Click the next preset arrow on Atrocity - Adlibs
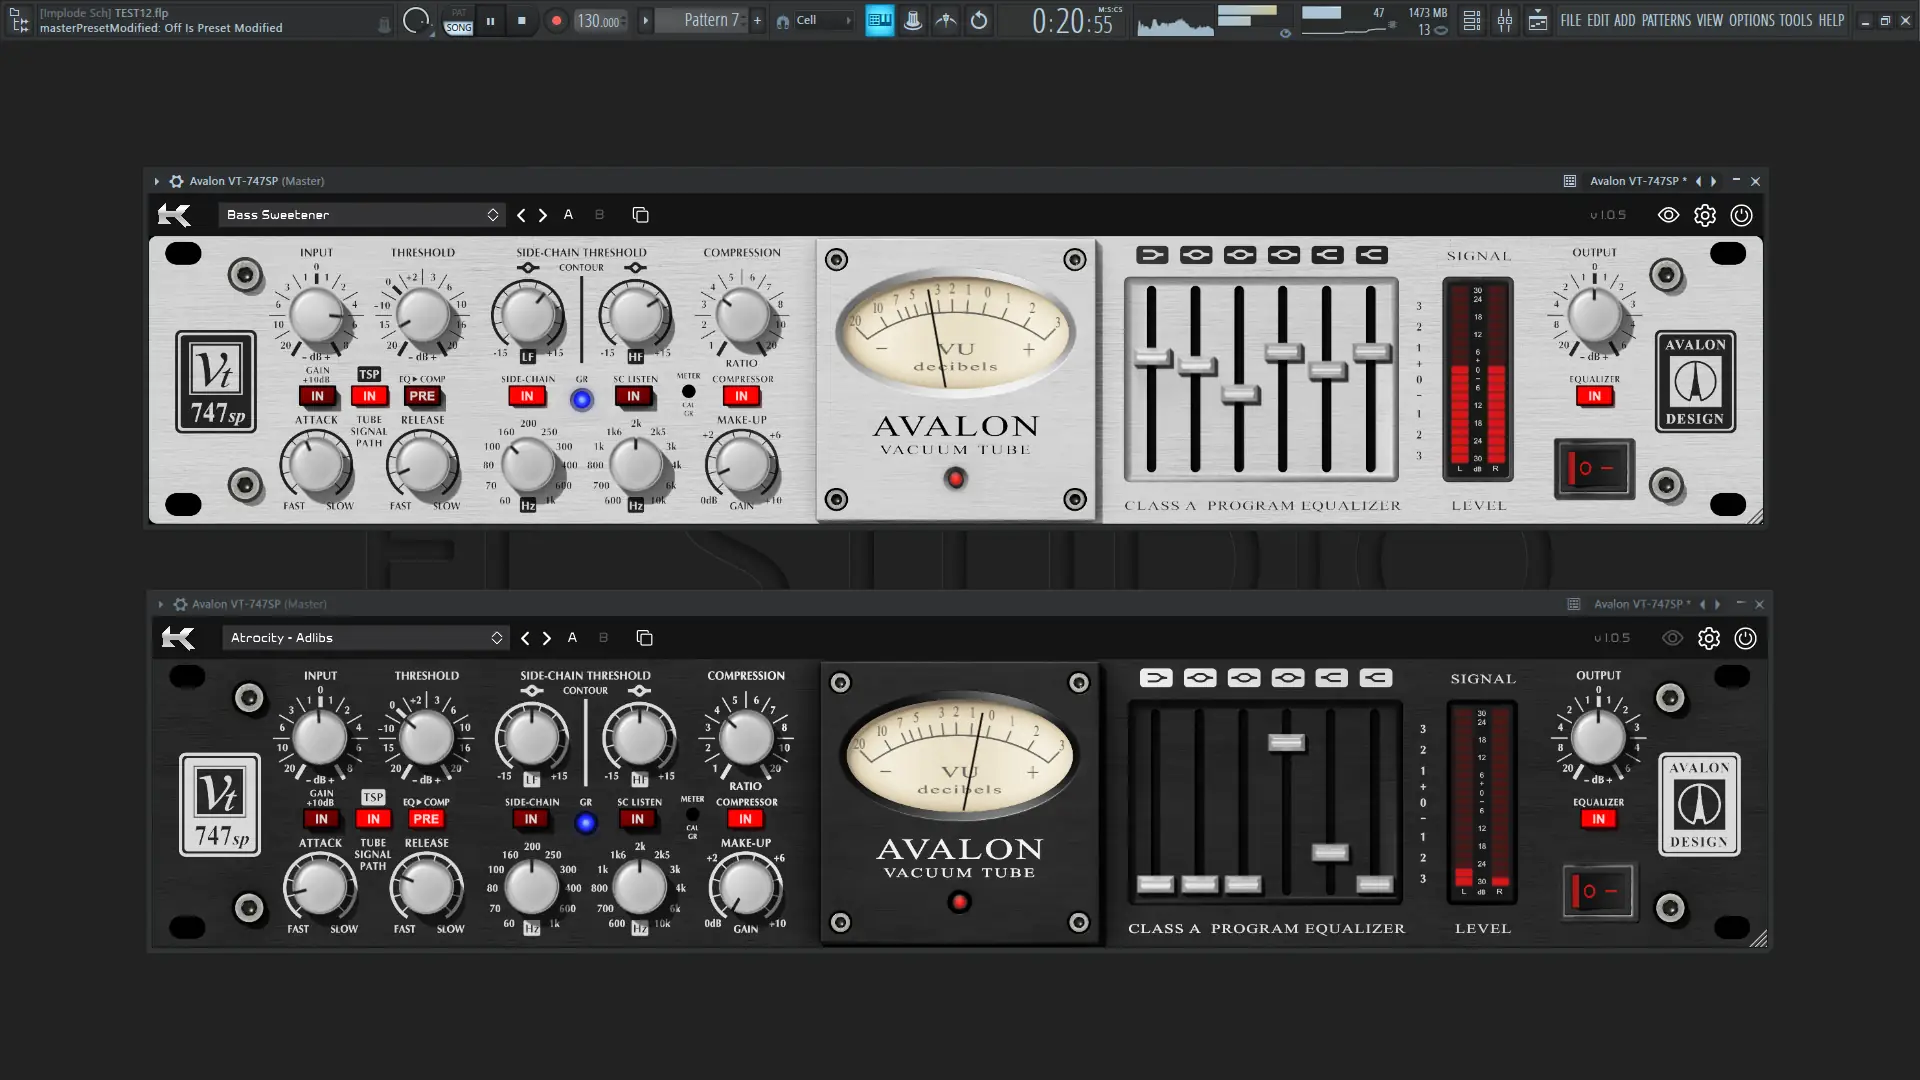 pos(547,637)
